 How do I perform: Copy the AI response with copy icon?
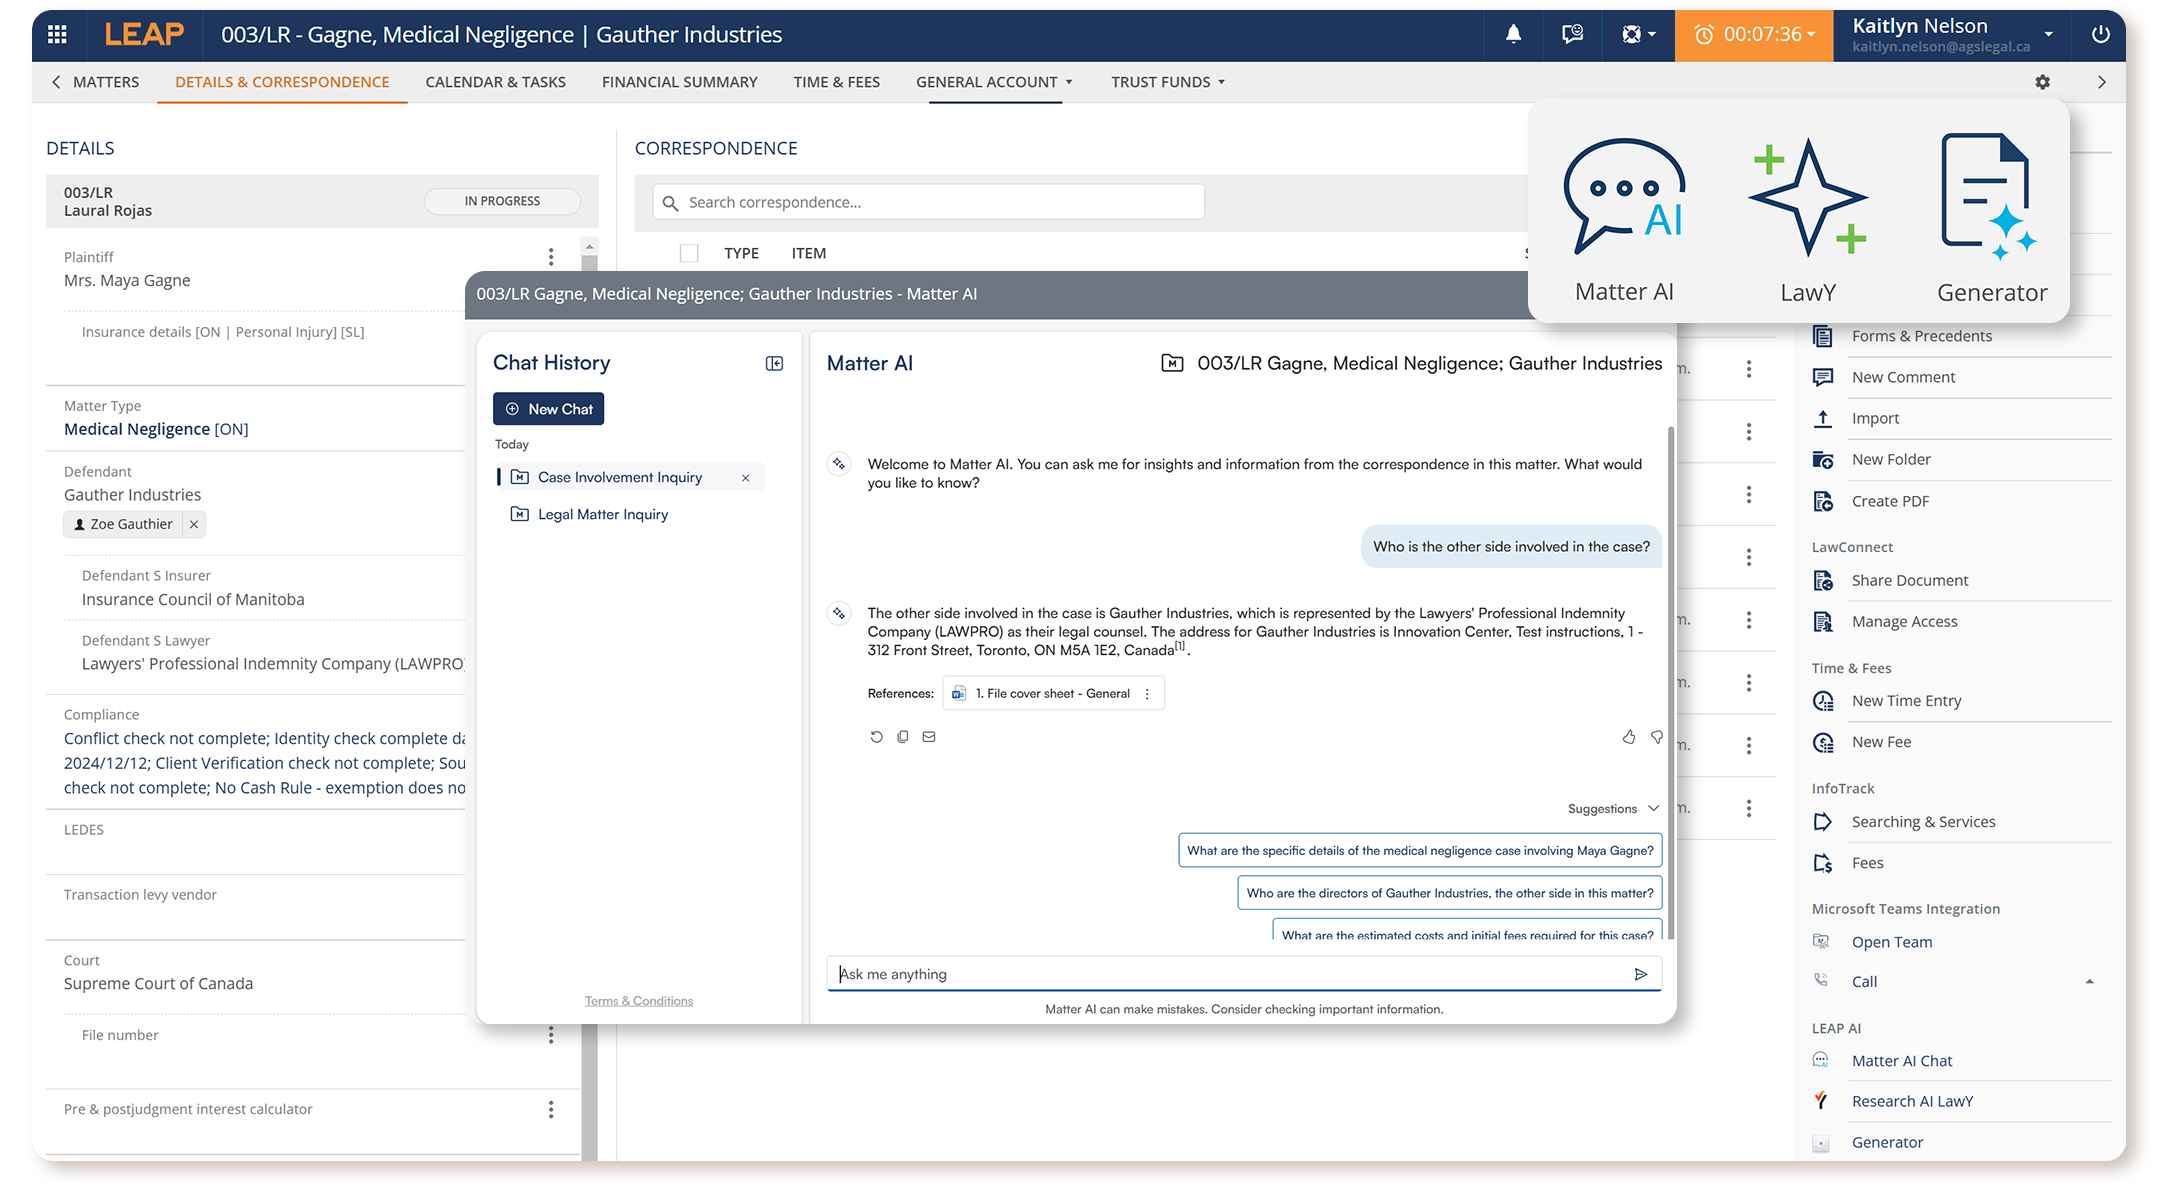point(903,737)
